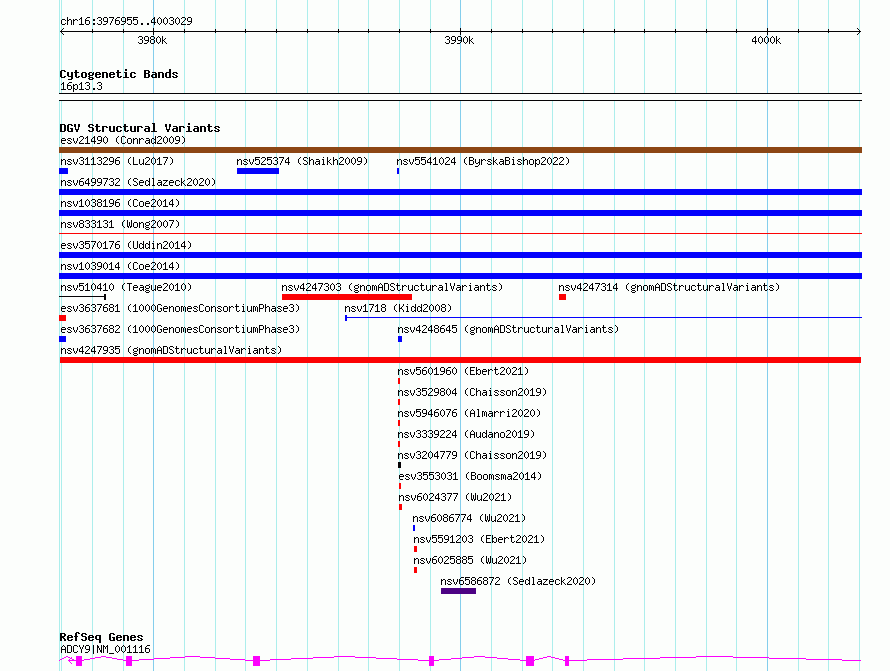Screen dimensions: 890x671
Task: Click the DGV Structural Variants track title
Action: (140, 128)
